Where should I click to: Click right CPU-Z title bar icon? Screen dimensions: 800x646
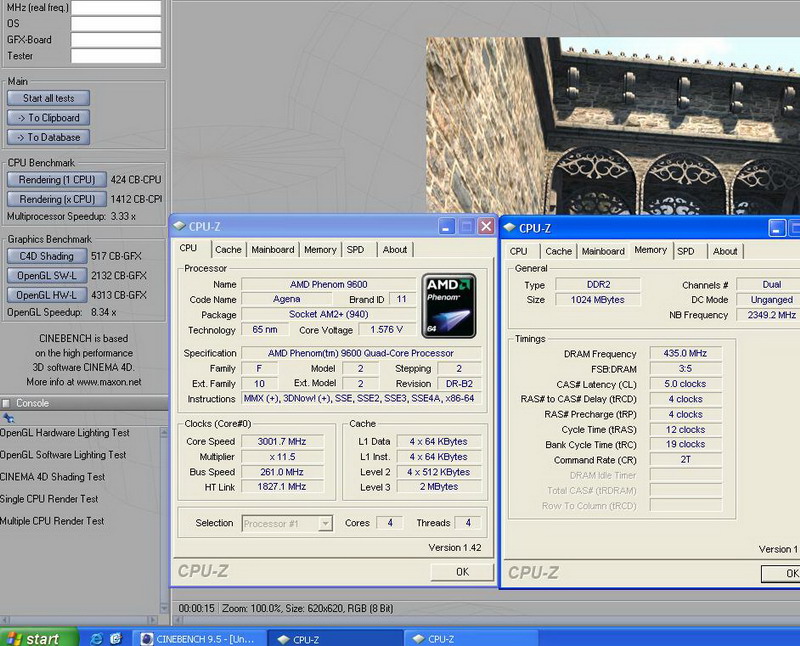(x=509, y=228)
